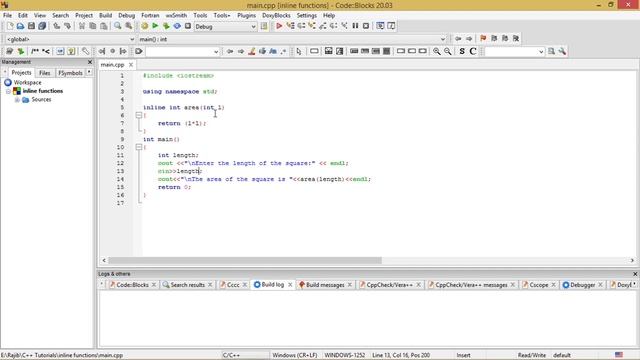Open the Build menu
This screenshot has height=360, width=640.
(105, 16)
